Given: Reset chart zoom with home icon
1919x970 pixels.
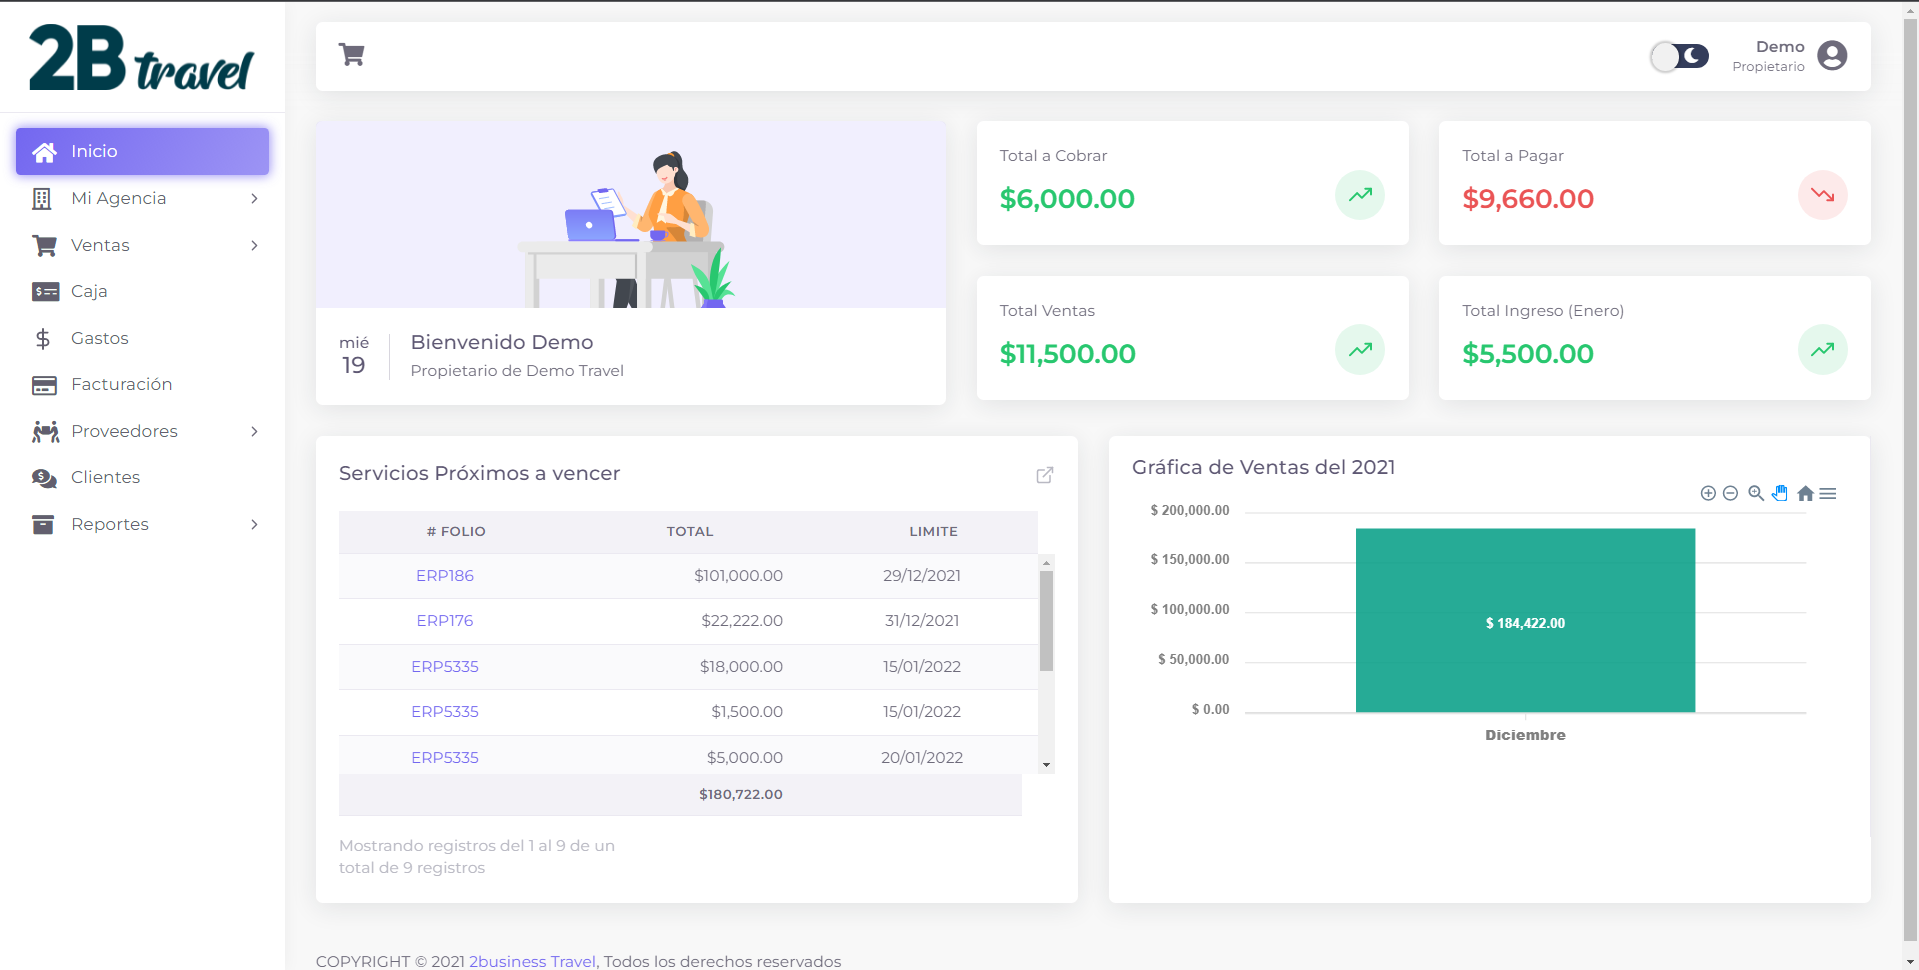Looking at the screenshot, I should tap(1805, 493).
